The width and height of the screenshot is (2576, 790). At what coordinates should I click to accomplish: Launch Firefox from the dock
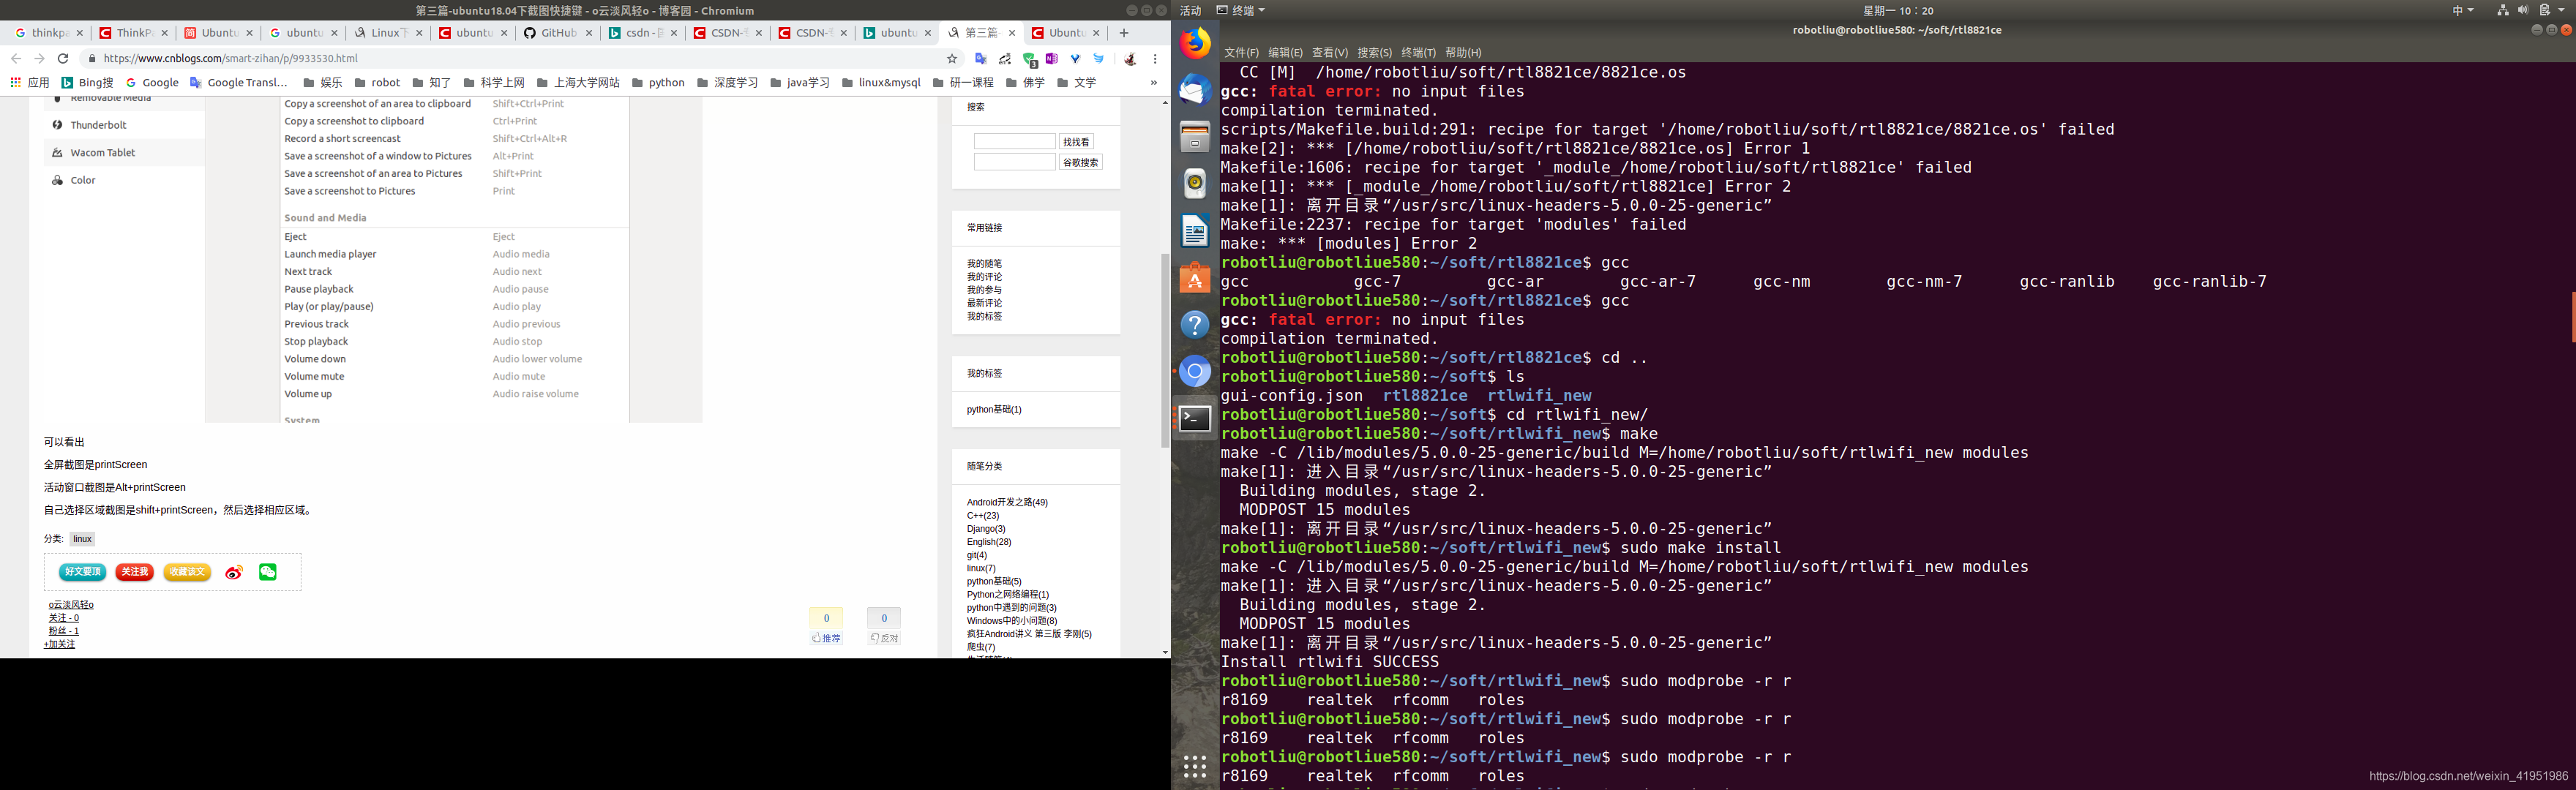pyautogui.click(x=1195, y=43)
